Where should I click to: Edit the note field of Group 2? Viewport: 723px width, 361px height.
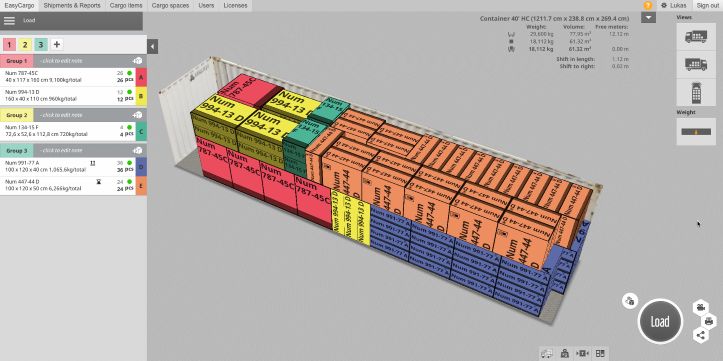60,115
